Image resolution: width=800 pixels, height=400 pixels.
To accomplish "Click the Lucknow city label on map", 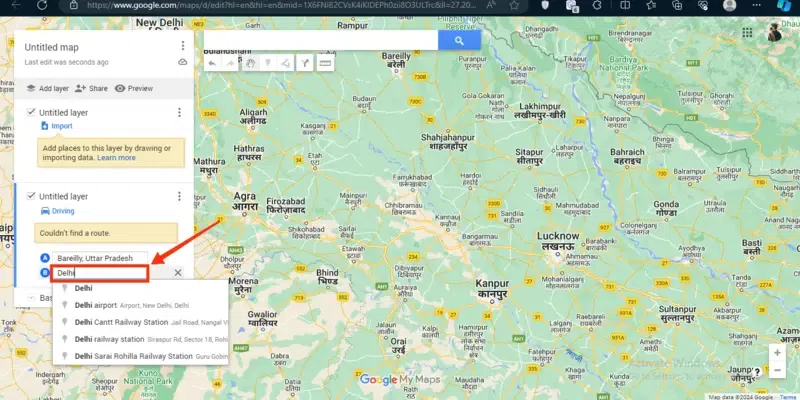I will (x=558, y=241).
